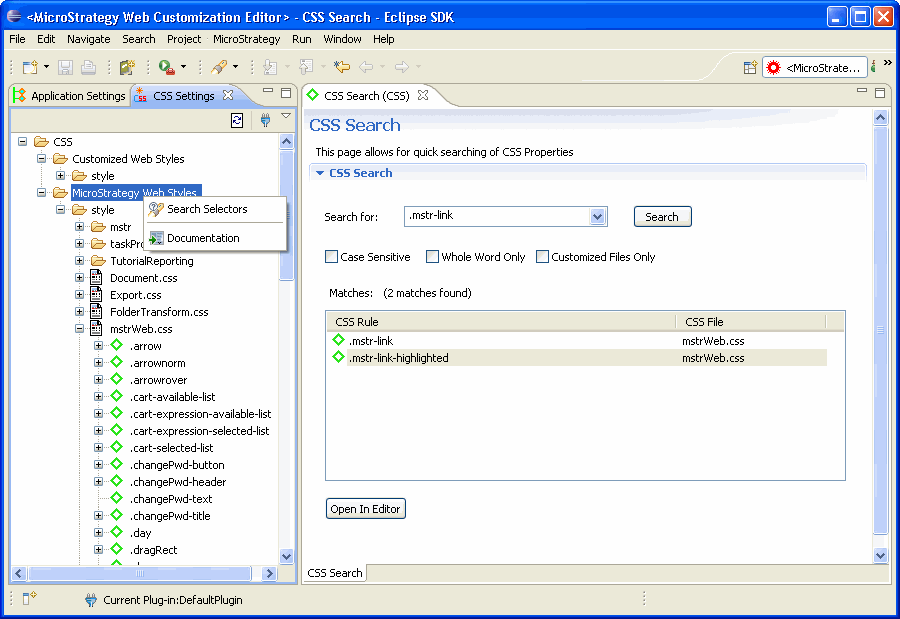Viewport: 900px width, 619px height.
Task: Click the editor scroll down arrow
Action: (x=880, y=555)
